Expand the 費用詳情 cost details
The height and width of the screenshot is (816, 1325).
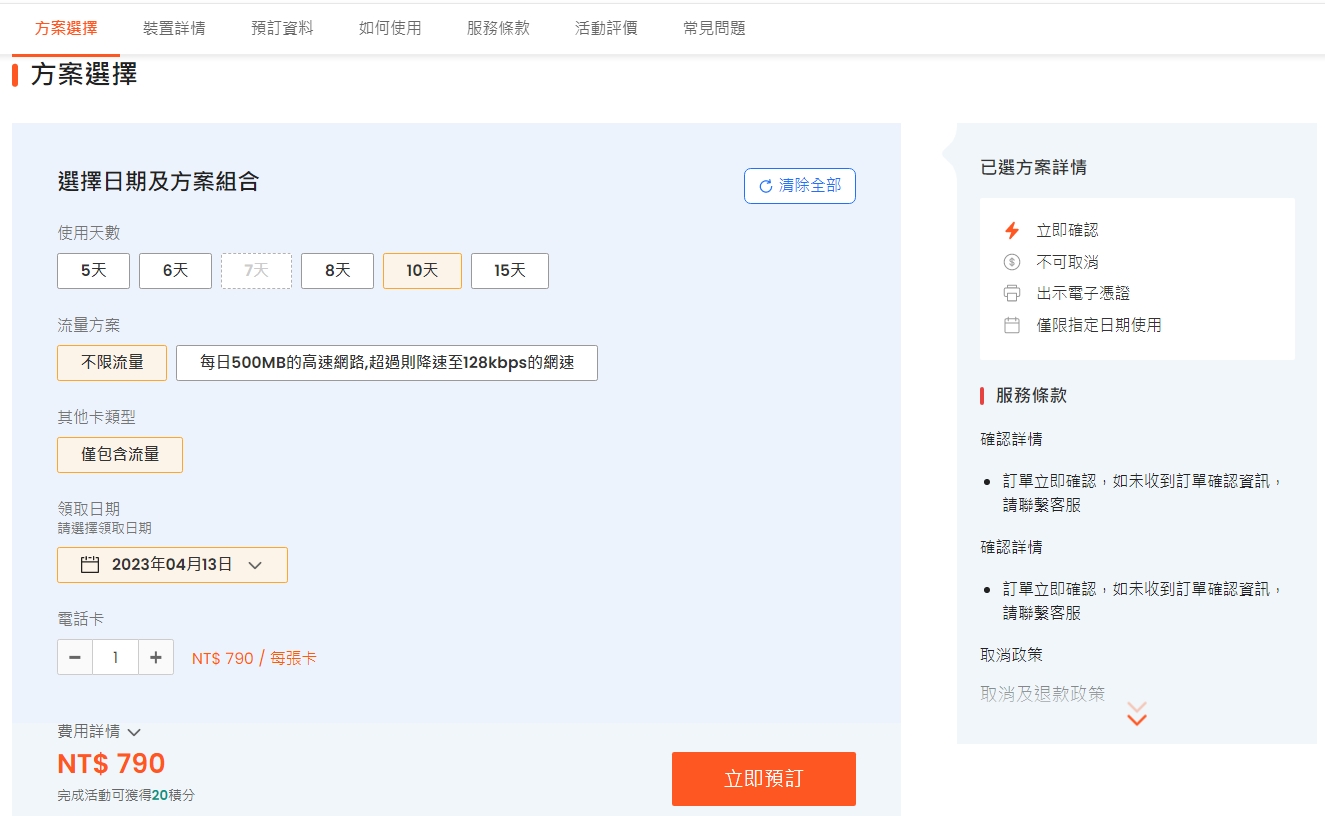(x=99, y=732)
